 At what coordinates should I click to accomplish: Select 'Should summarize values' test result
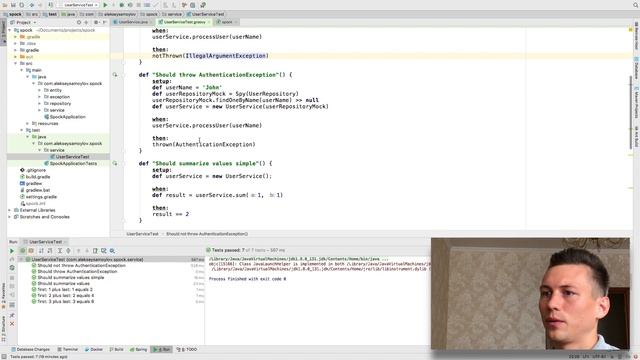pos(60,283)
